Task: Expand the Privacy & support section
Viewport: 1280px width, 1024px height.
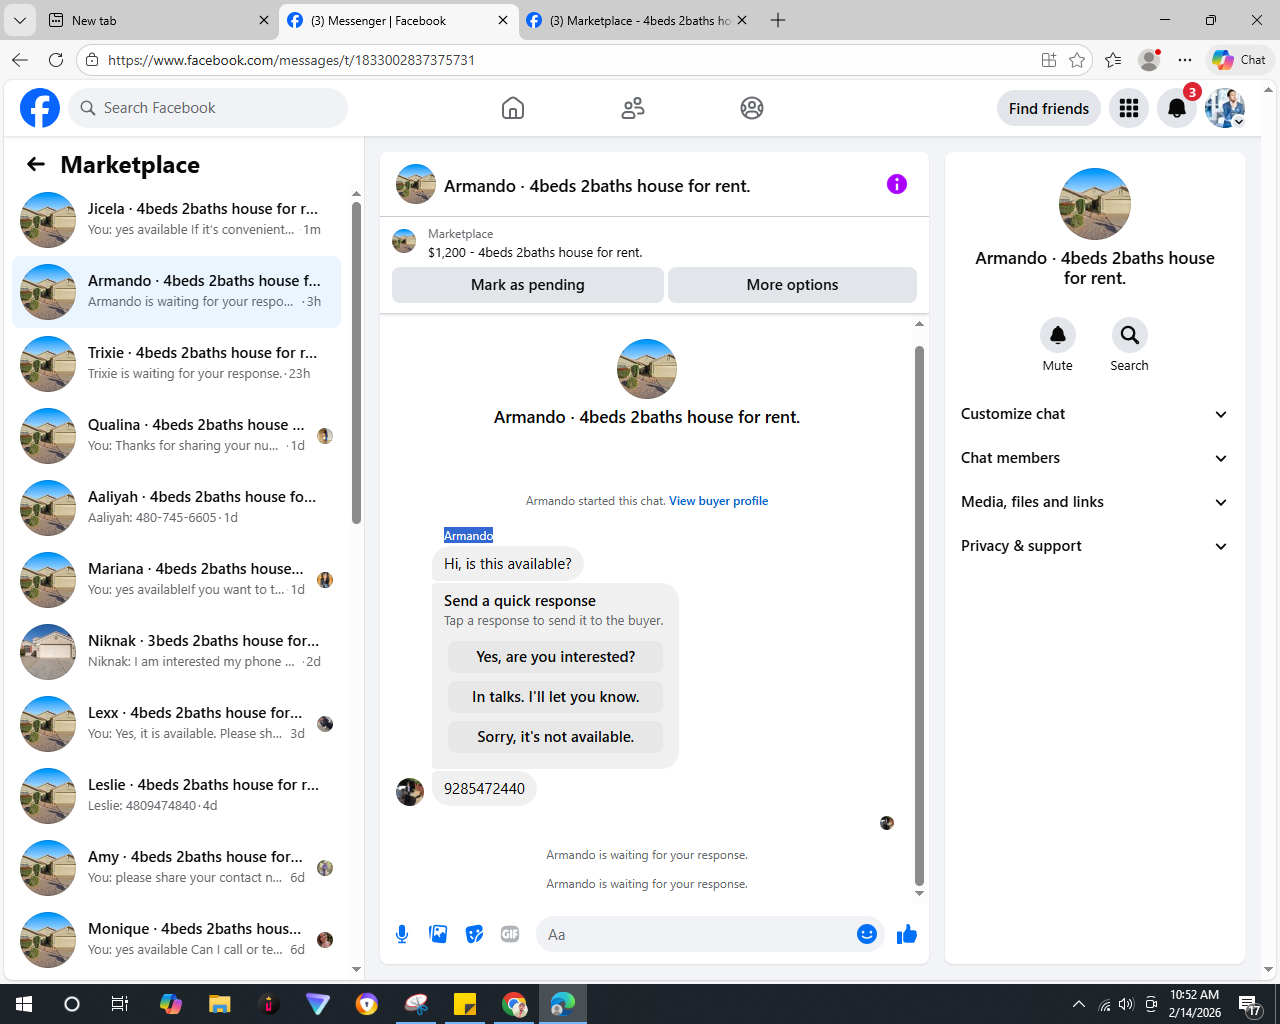Action: coord(1094,546)
